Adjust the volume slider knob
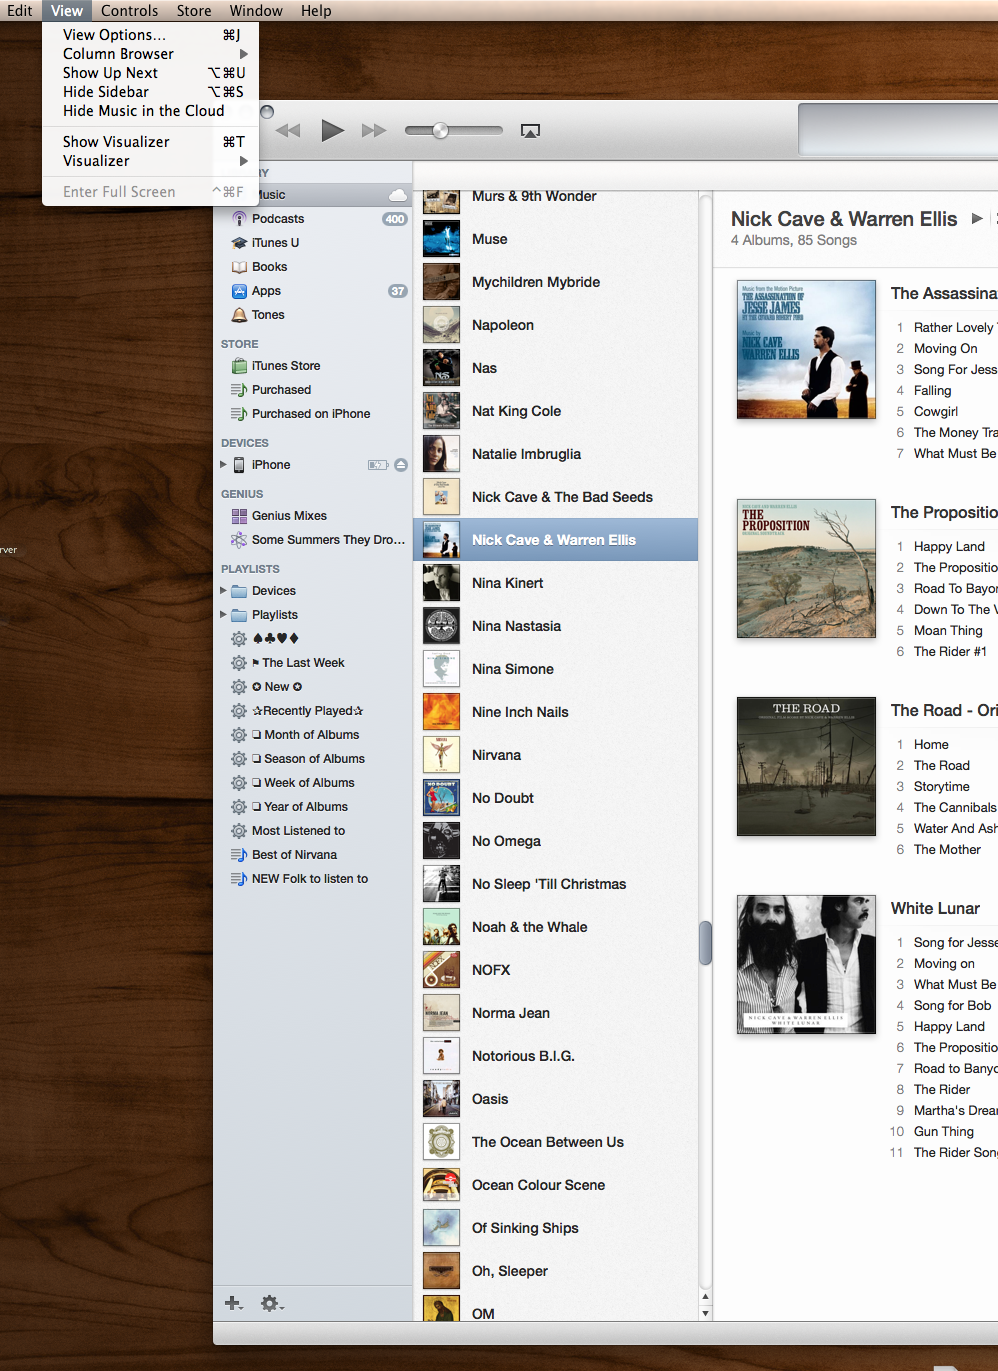The image size is (998, 1371). coord(440,130)
